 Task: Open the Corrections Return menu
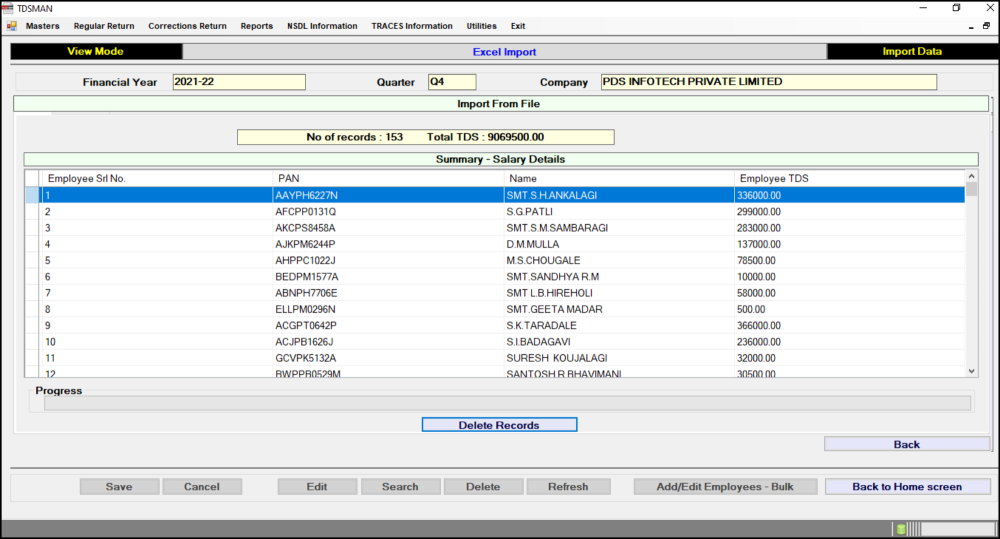(x=188, y=26)
